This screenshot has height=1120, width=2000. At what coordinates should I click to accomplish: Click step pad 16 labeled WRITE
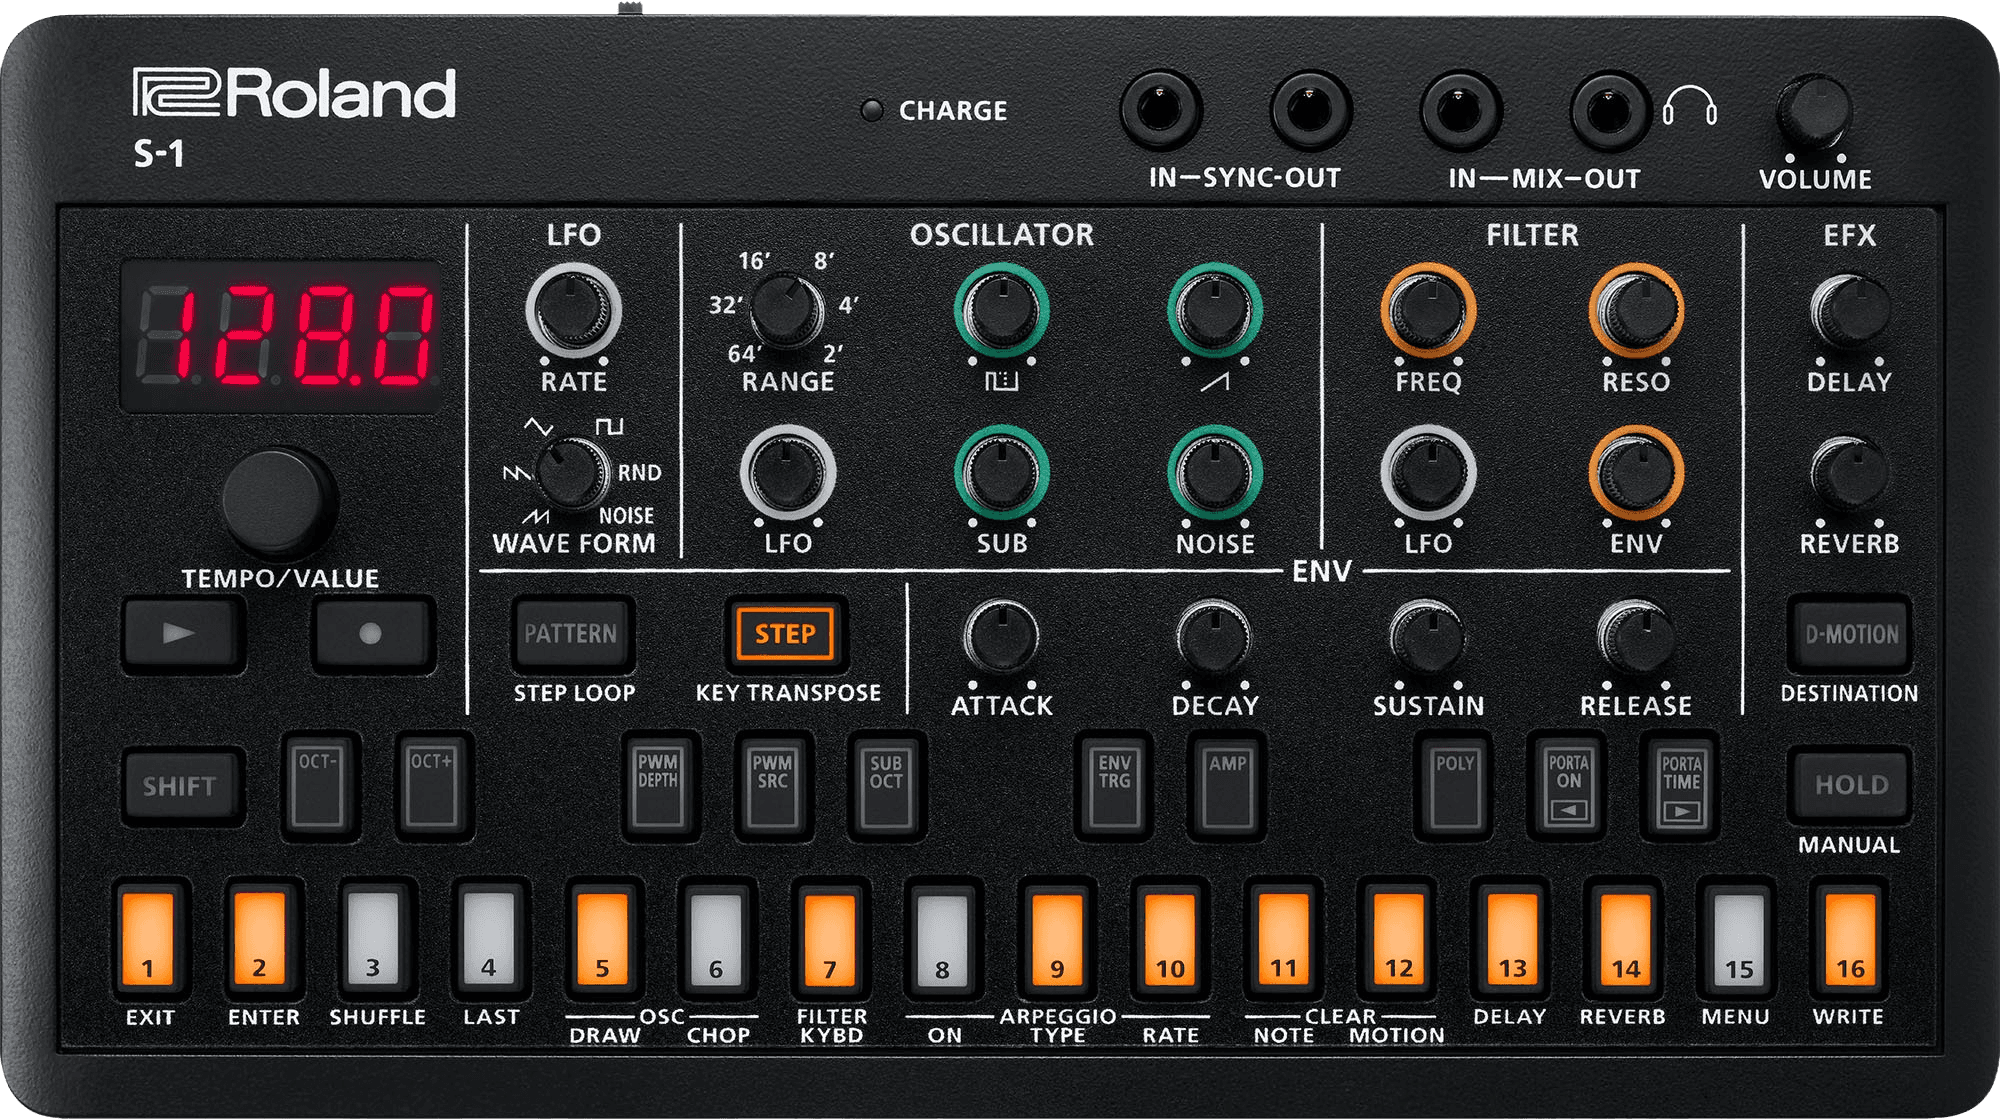tap(1850, 938)
